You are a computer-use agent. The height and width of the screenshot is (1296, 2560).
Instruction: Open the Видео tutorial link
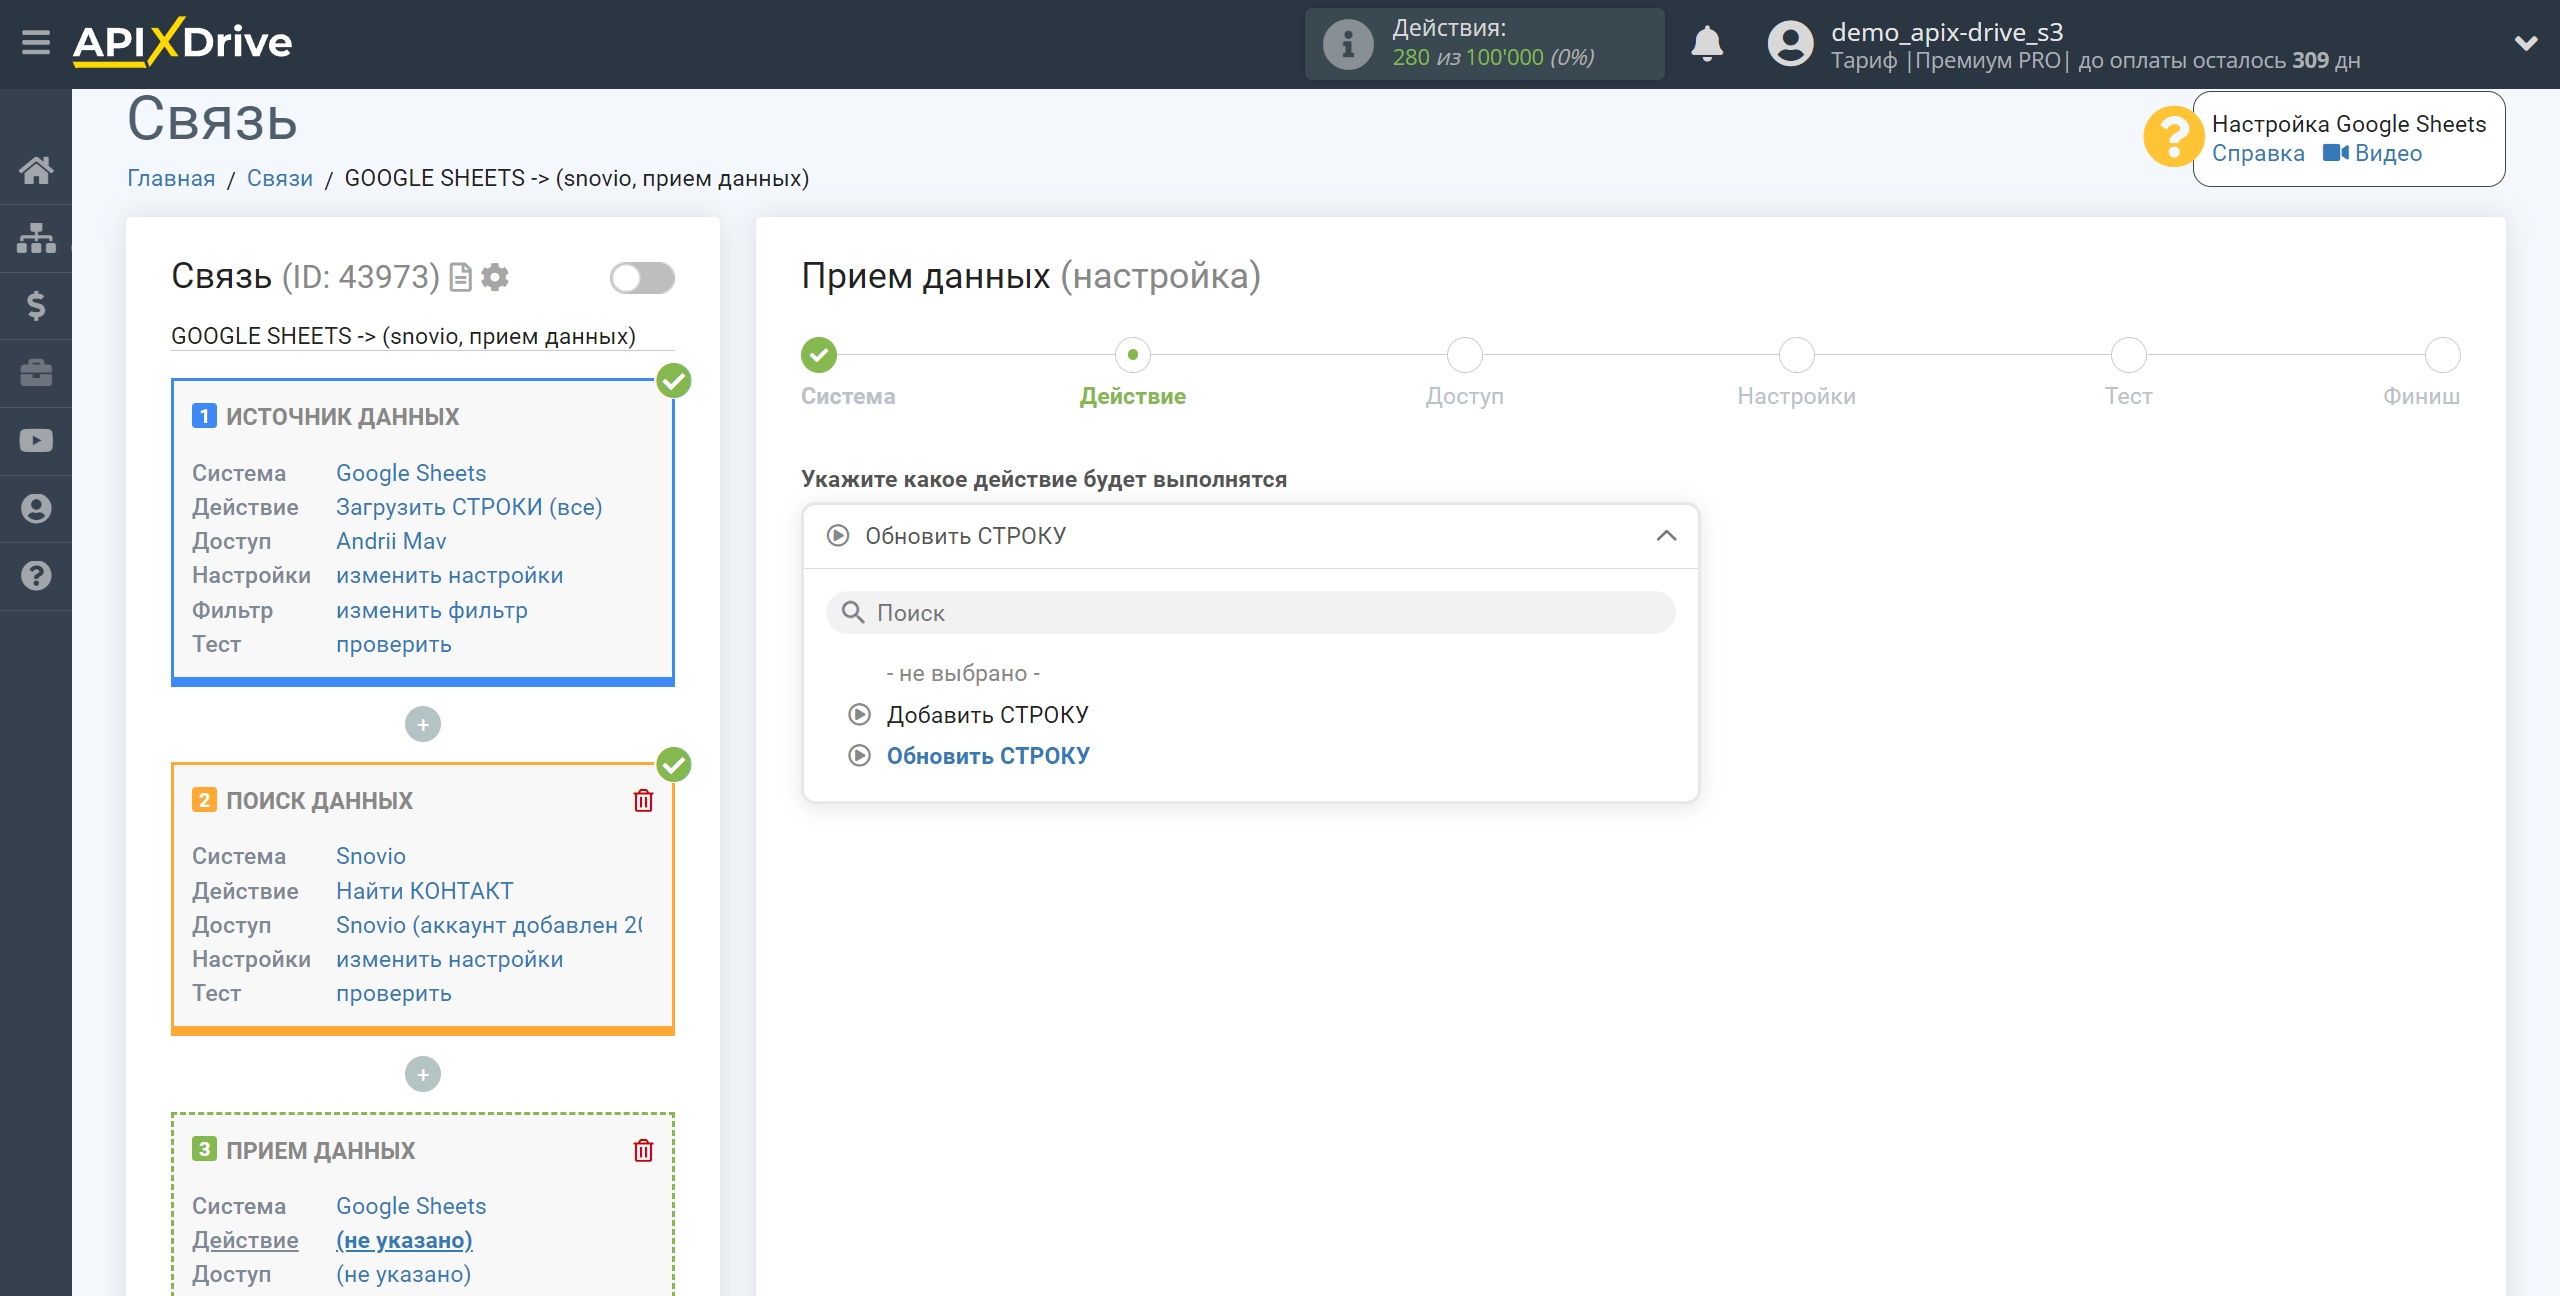coord(2372,153)
